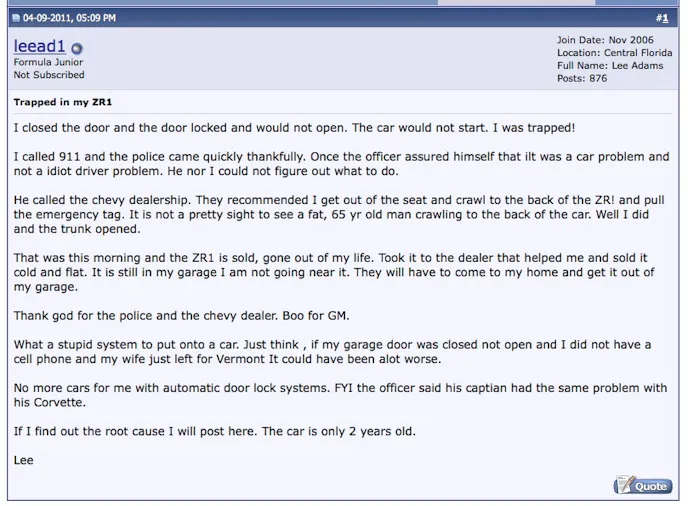Click the line about finding the root cause
Image resolution: width=688 pixels, height=506 pixels.
click(214, 431)
